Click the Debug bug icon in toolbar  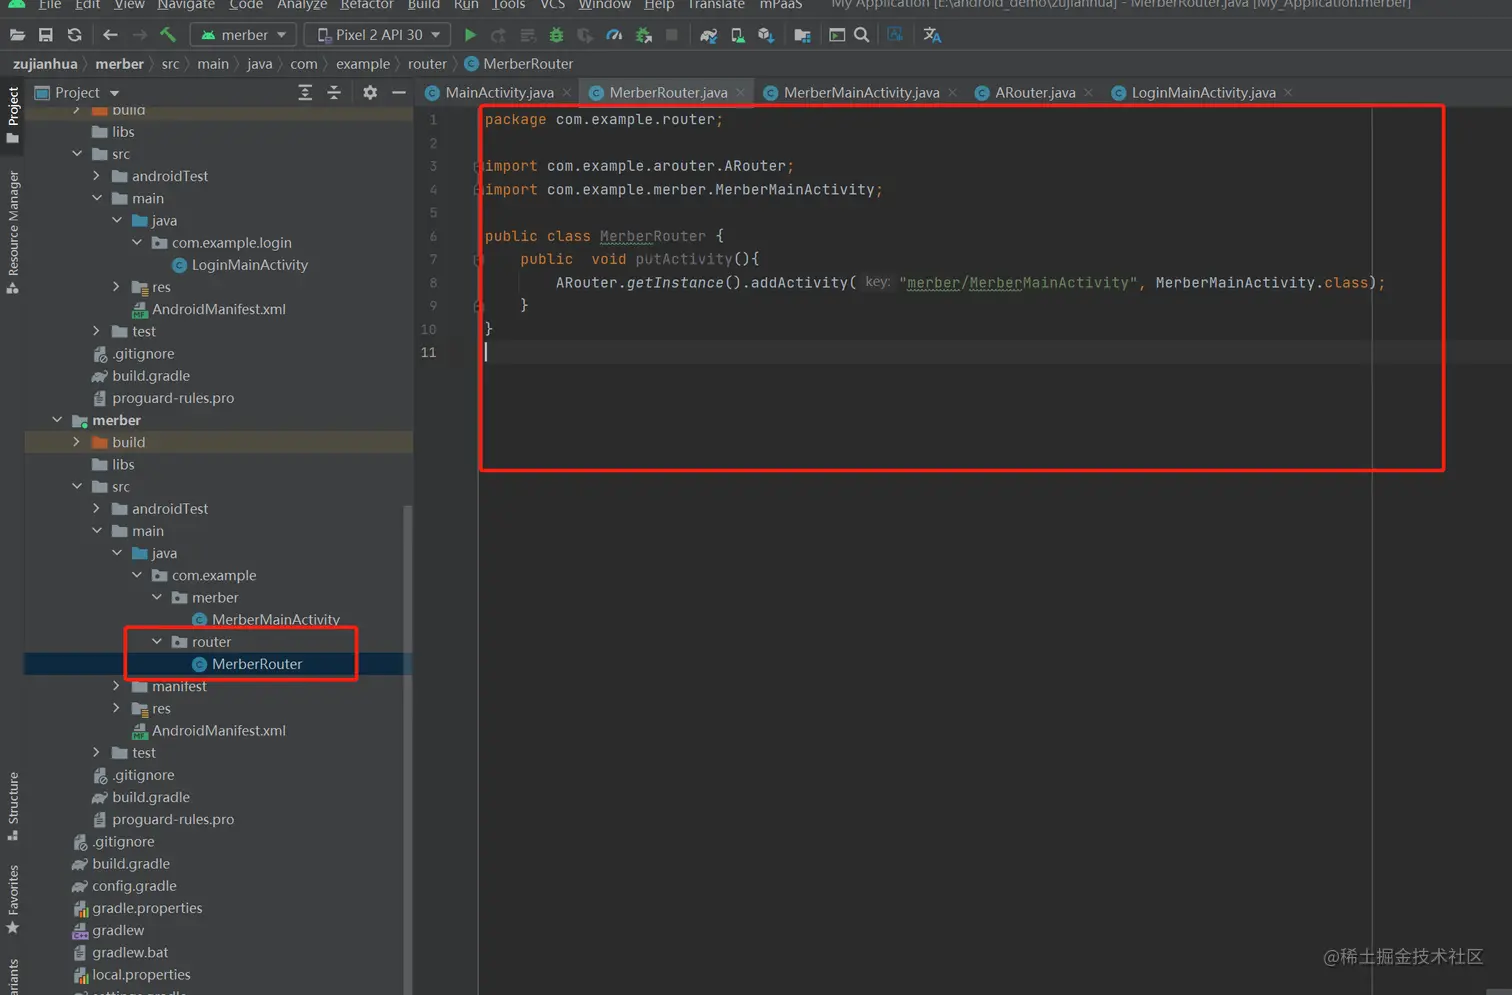pos(557,35)
